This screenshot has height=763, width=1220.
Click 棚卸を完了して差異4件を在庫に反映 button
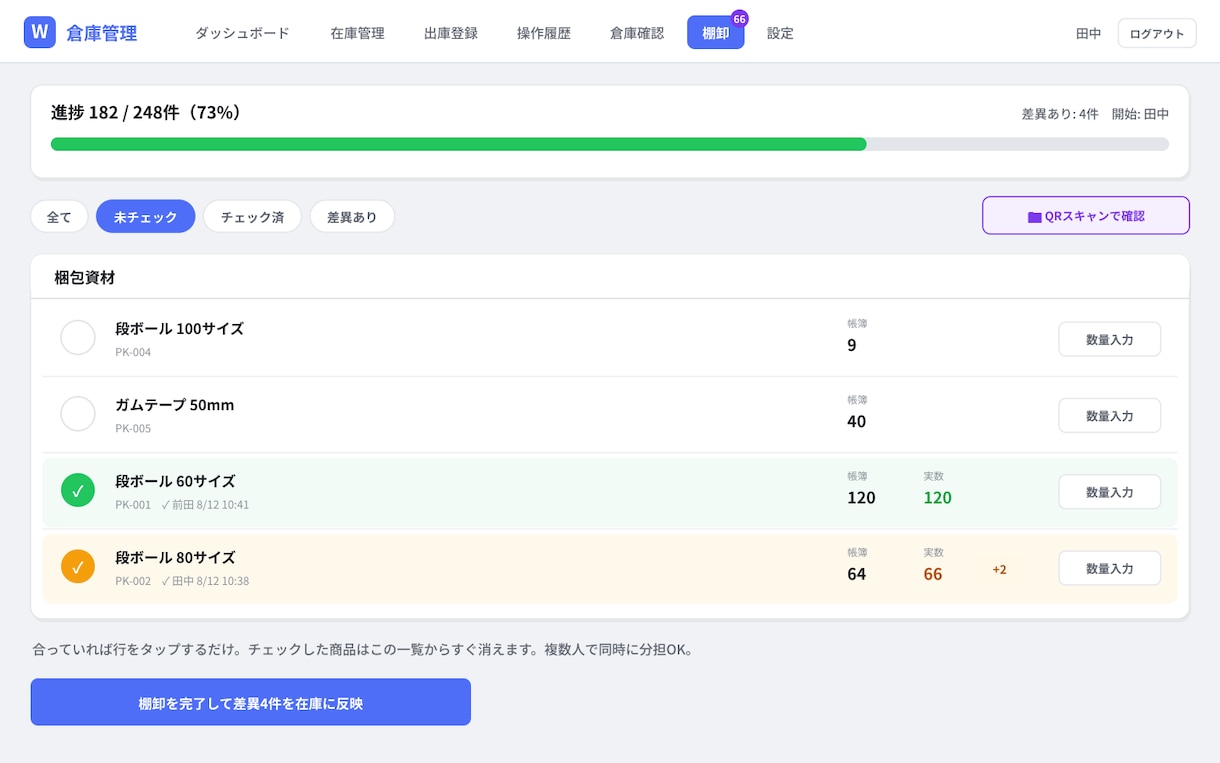pyautogui.click(x=251, y=702)
